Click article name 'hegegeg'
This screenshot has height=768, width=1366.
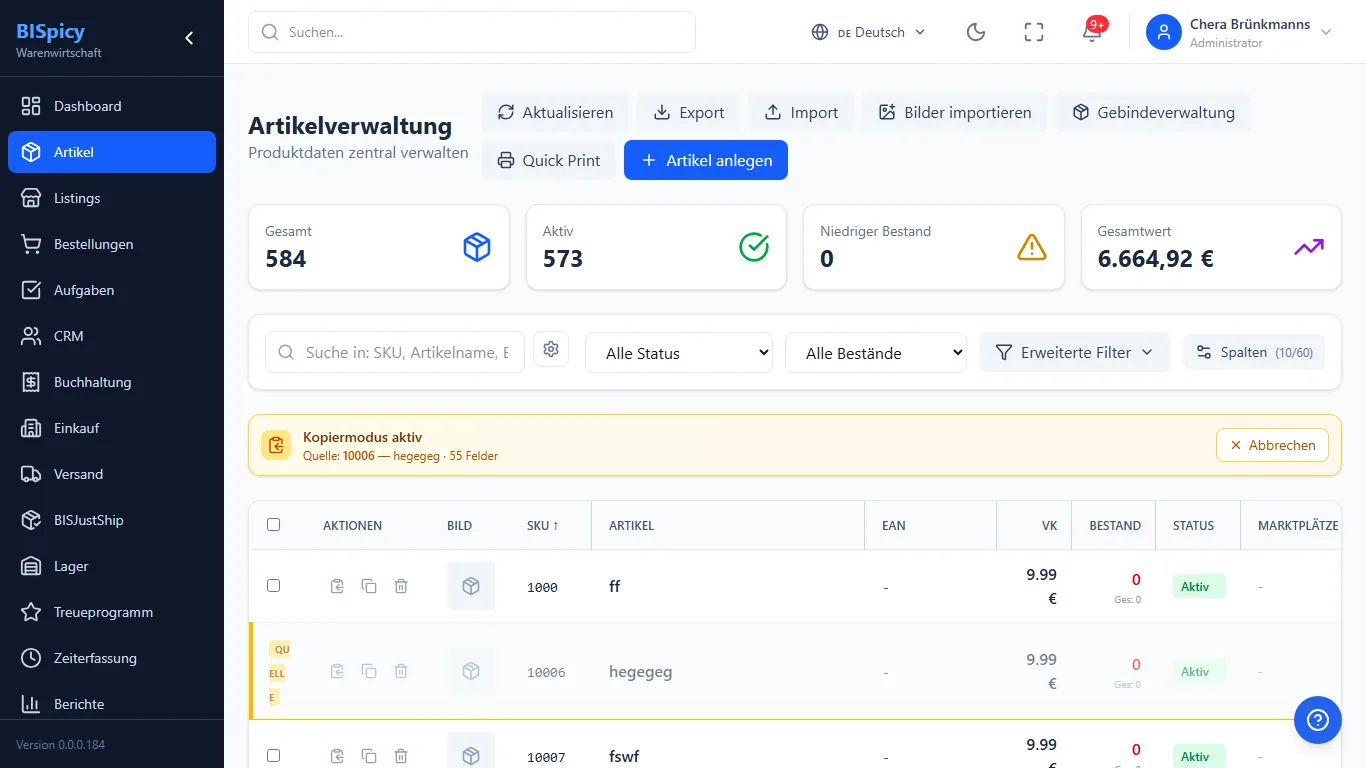coord(640,671)
